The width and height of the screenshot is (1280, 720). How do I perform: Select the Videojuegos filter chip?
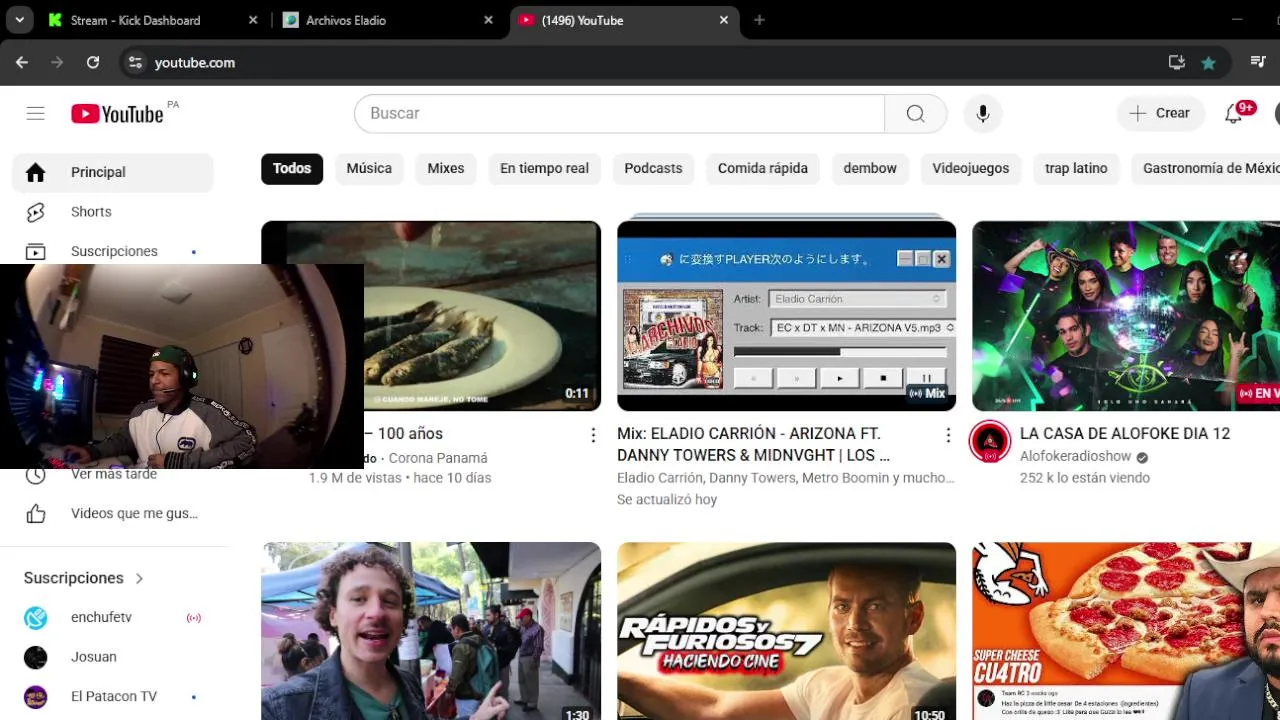click(x=971, y=168)
